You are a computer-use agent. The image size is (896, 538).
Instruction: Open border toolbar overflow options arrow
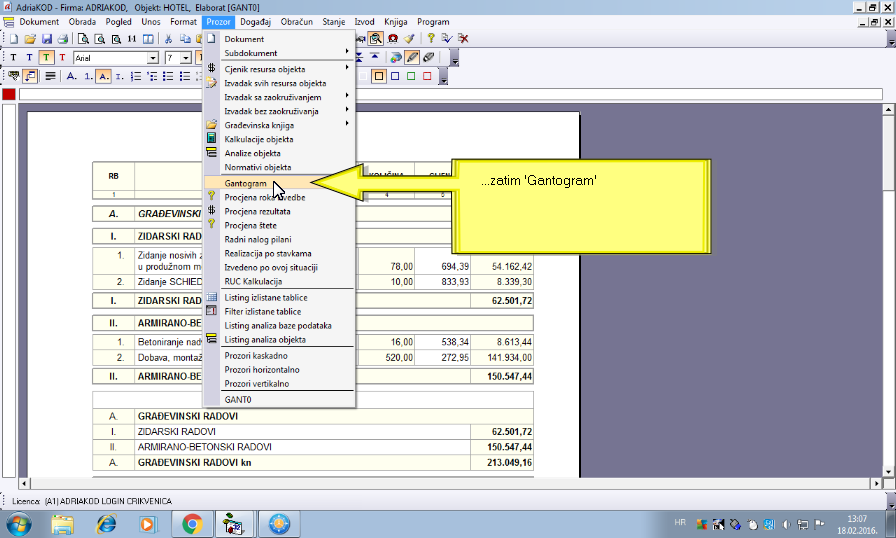click(x=443, y=78)
